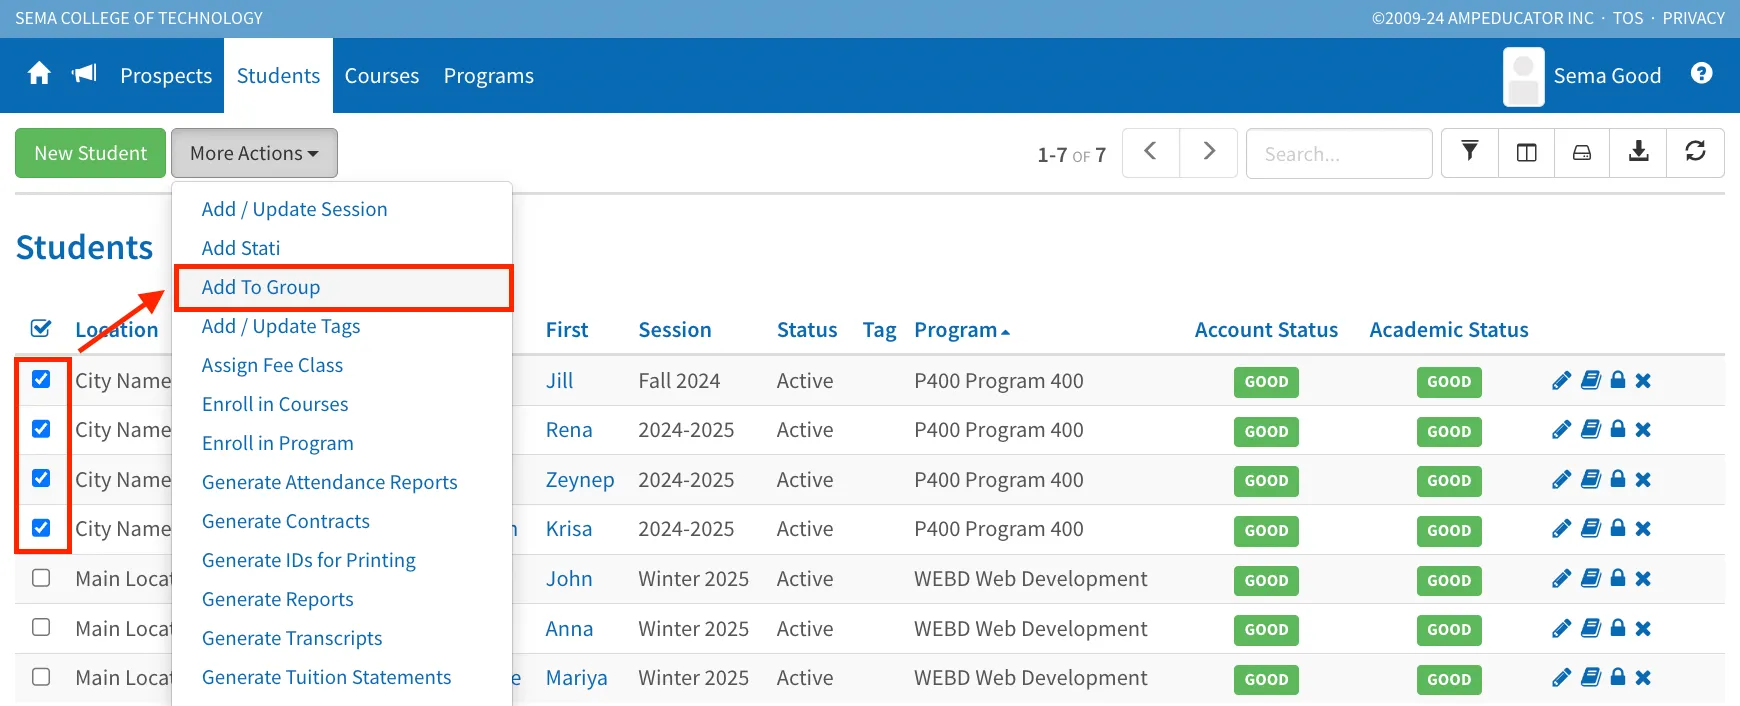The height and width of the screenshot is (706, 1740).
Task: Uncheck the checkbox for Jill's row
Action: click(x=41, y=379)
